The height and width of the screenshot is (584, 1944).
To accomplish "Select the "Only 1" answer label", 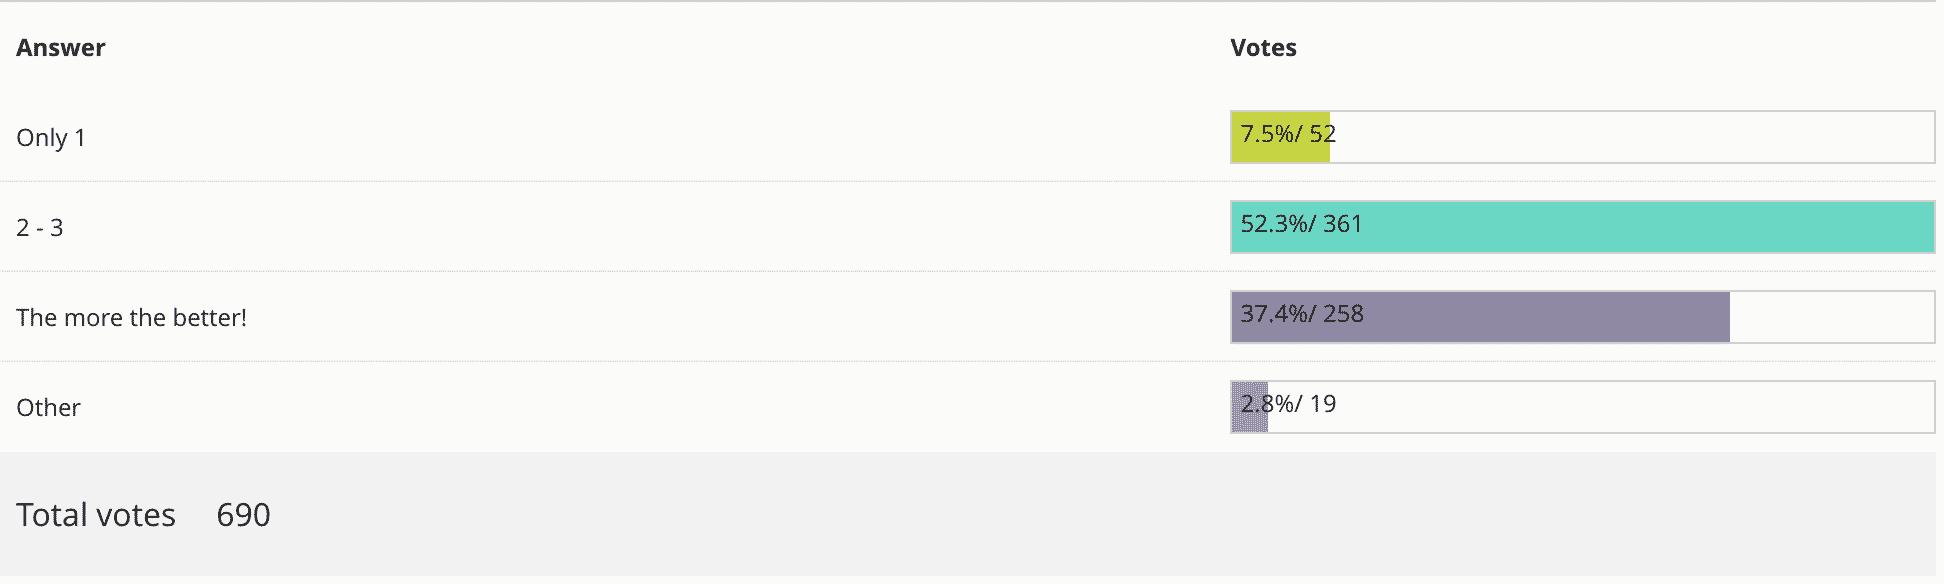I will pyautogui.click(x=51, y=138).
